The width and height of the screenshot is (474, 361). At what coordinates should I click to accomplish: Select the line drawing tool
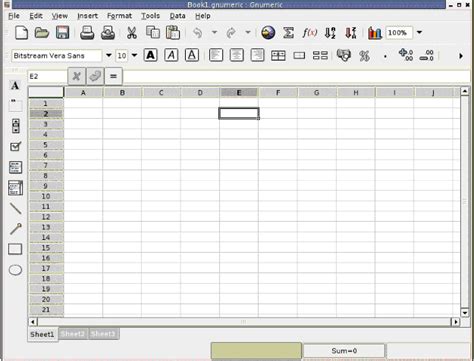[15, 208]
